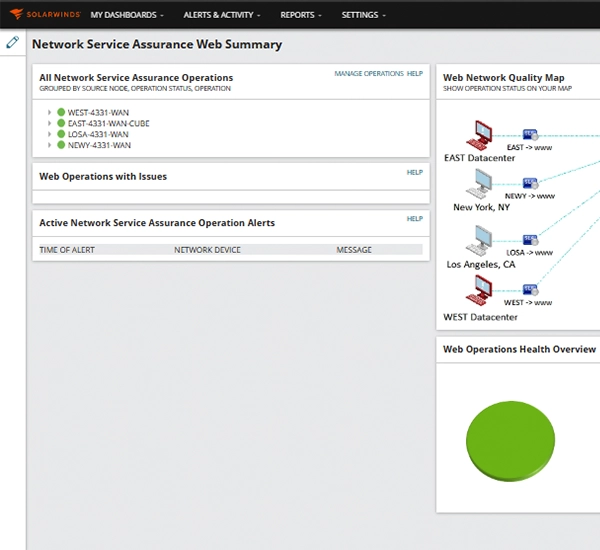Click green status dot for LOSA-4331-WAN
This screenshot has width=600, height=550.
(61, 134)
